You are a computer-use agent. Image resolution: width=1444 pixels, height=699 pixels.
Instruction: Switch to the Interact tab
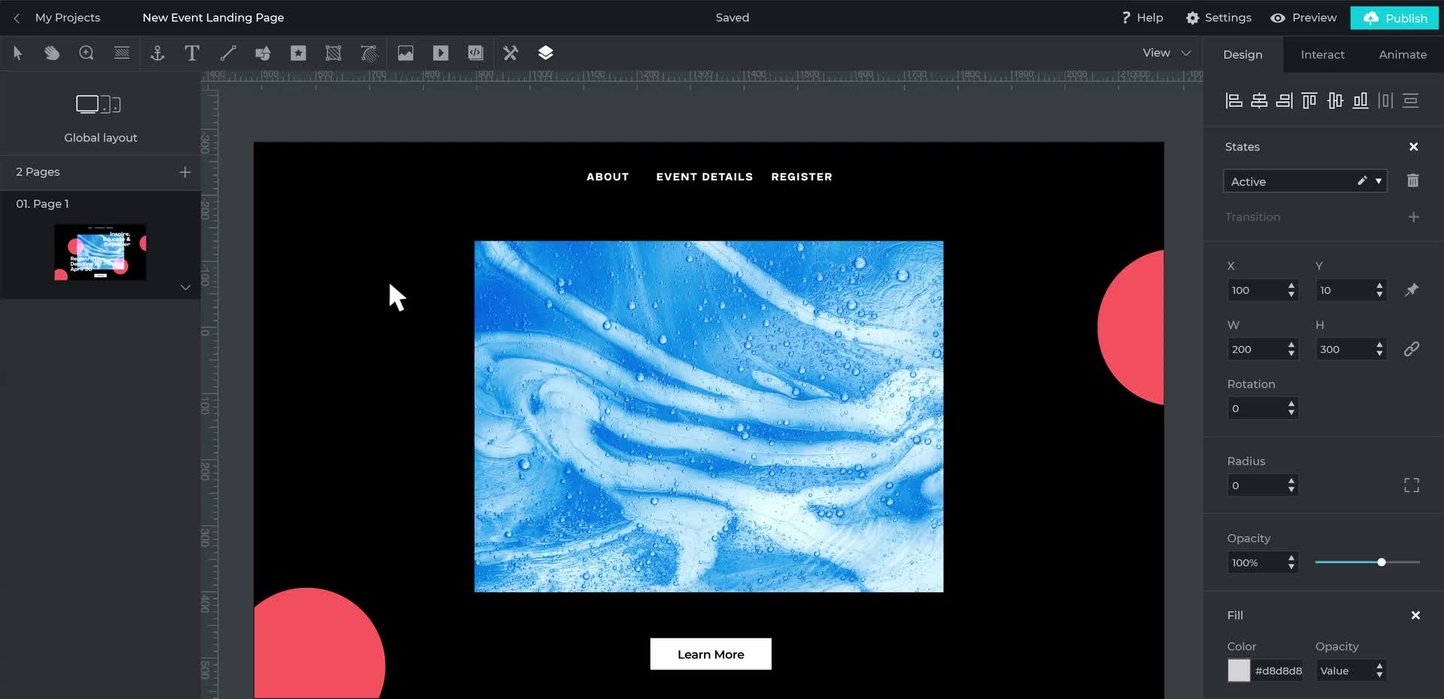1322,54
